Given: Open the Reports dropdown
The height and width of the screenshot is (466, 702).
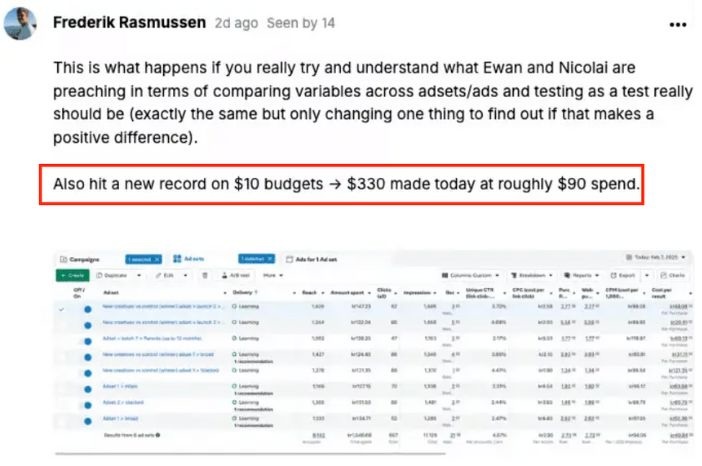Looking at the screenshot, I should (582, 274).
